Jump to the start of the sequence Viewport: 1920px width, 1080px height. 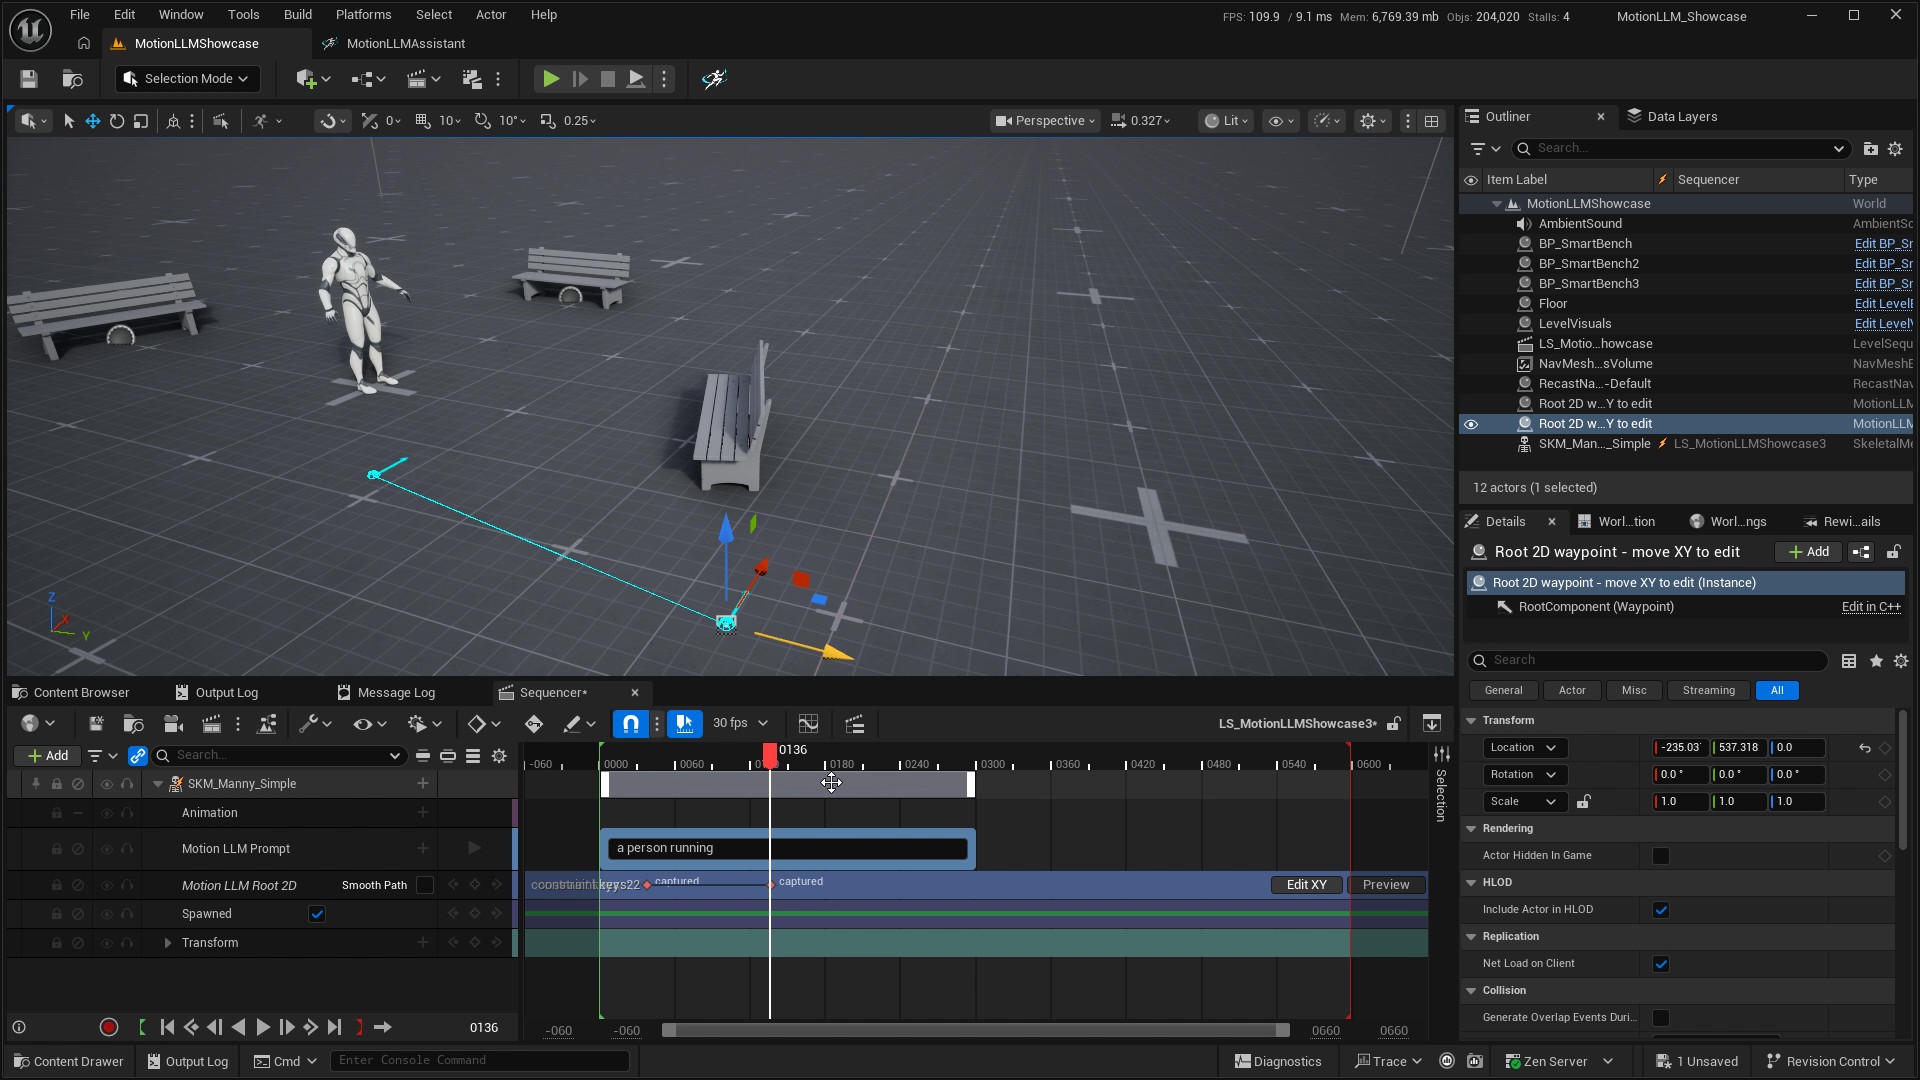click(167, 1027)
